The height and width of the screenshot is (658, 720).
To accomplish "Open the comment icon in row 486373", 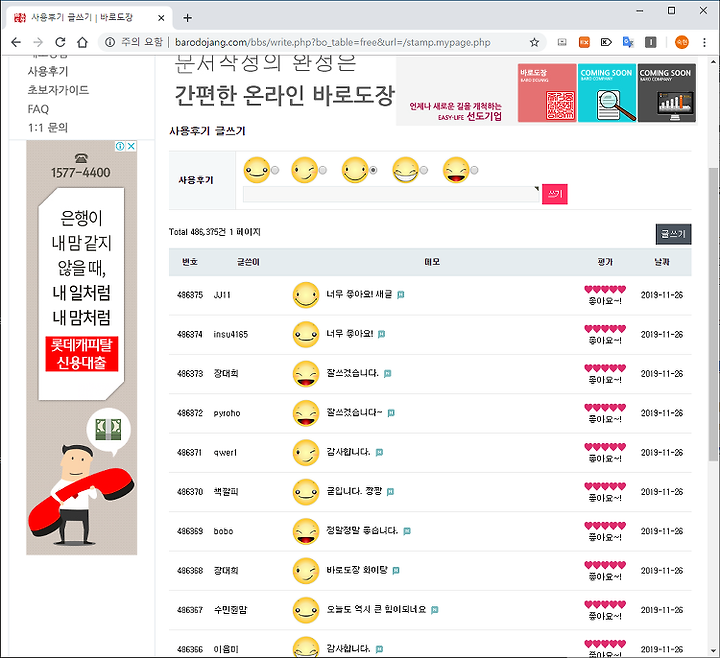I will click(x=388, y=373).
